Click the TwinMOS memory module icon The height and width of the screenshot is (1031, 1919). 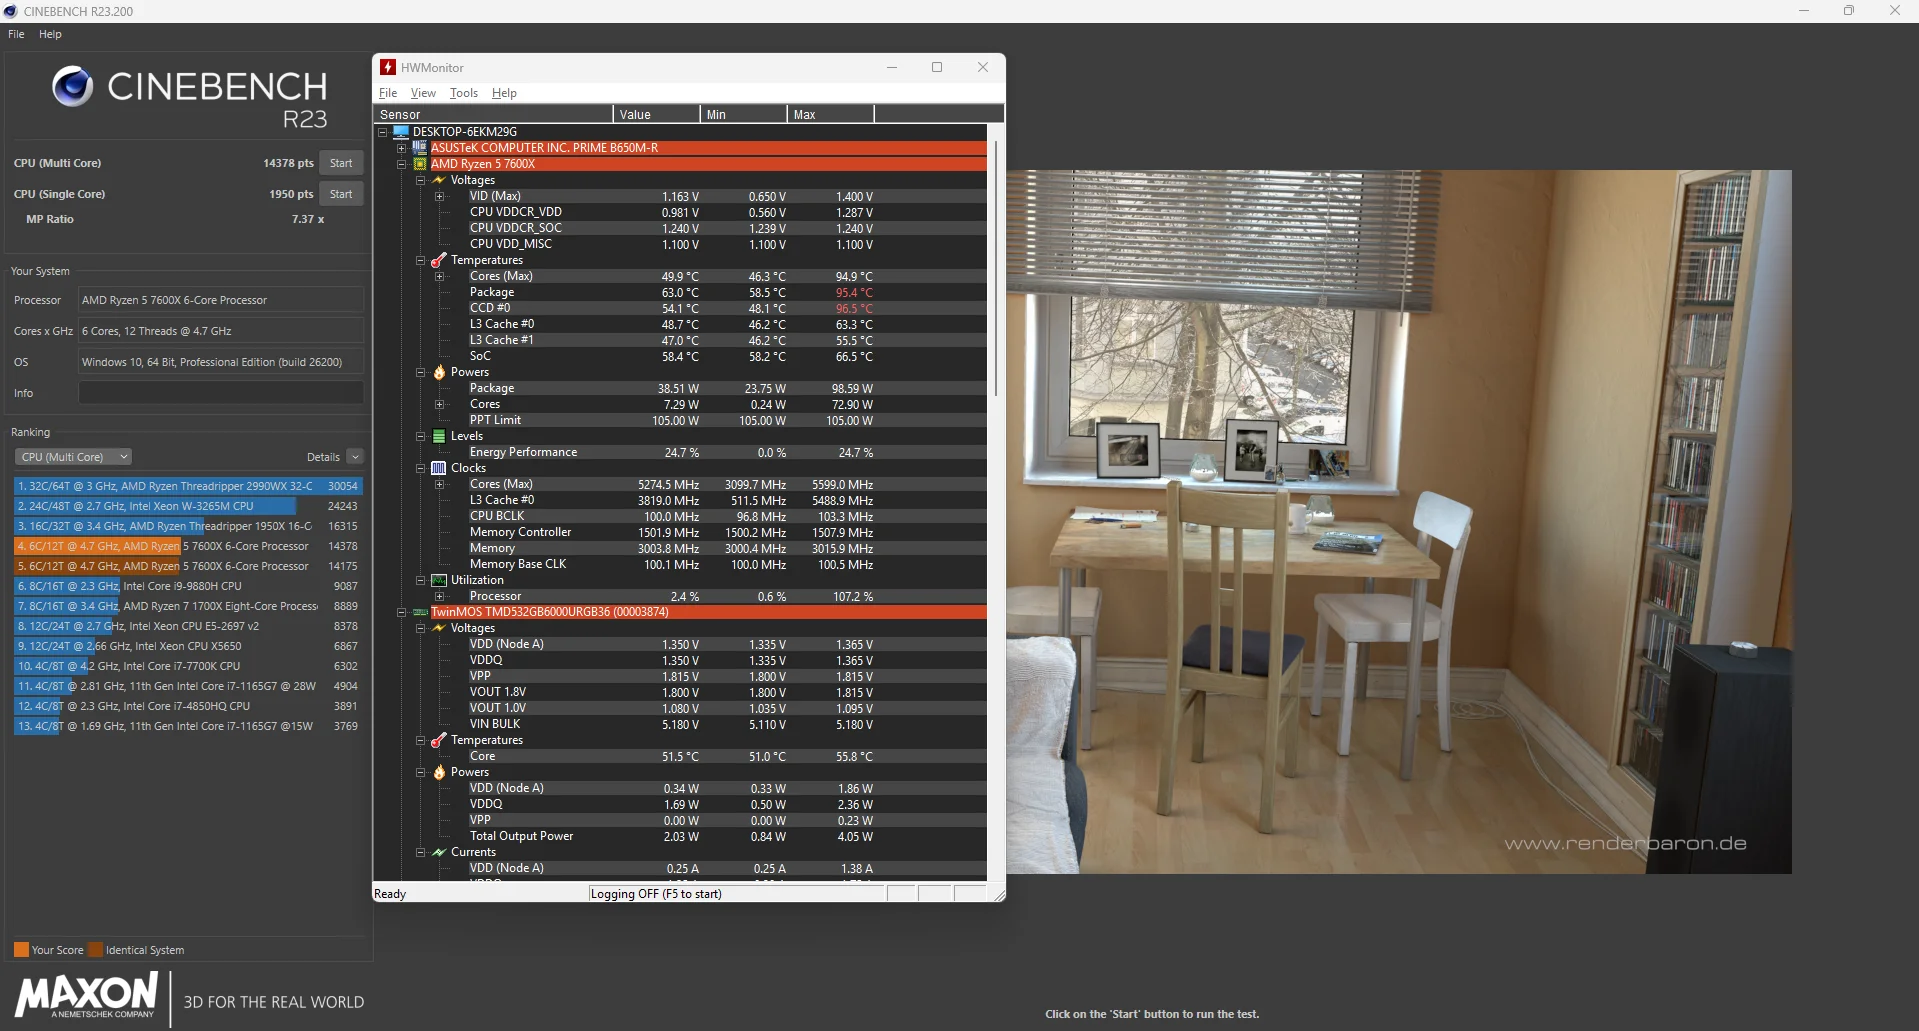(x=420, y=612)
